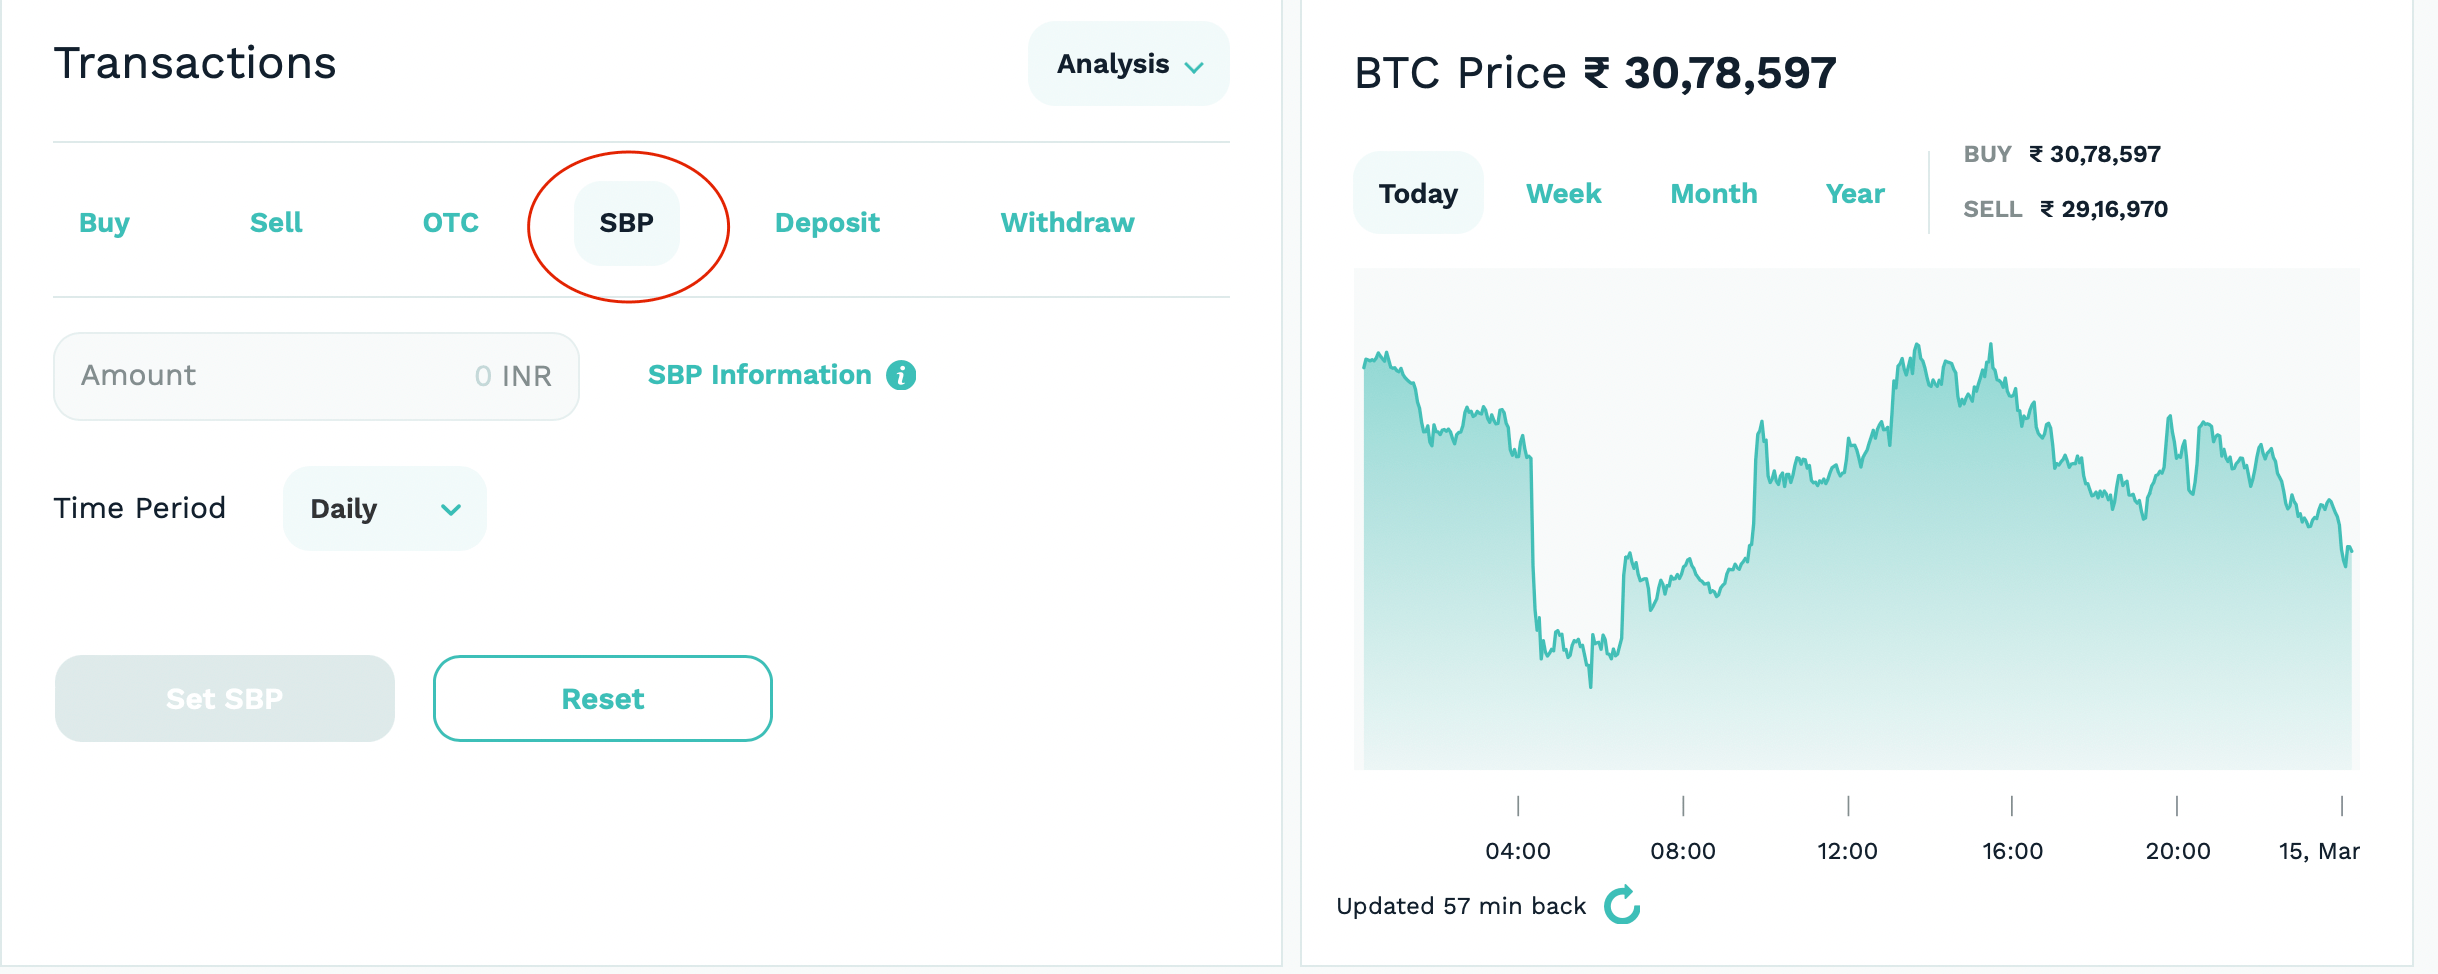Click the SBP Information info icon
Viewport: 2438px width, 974px height.
click(901, 375)
